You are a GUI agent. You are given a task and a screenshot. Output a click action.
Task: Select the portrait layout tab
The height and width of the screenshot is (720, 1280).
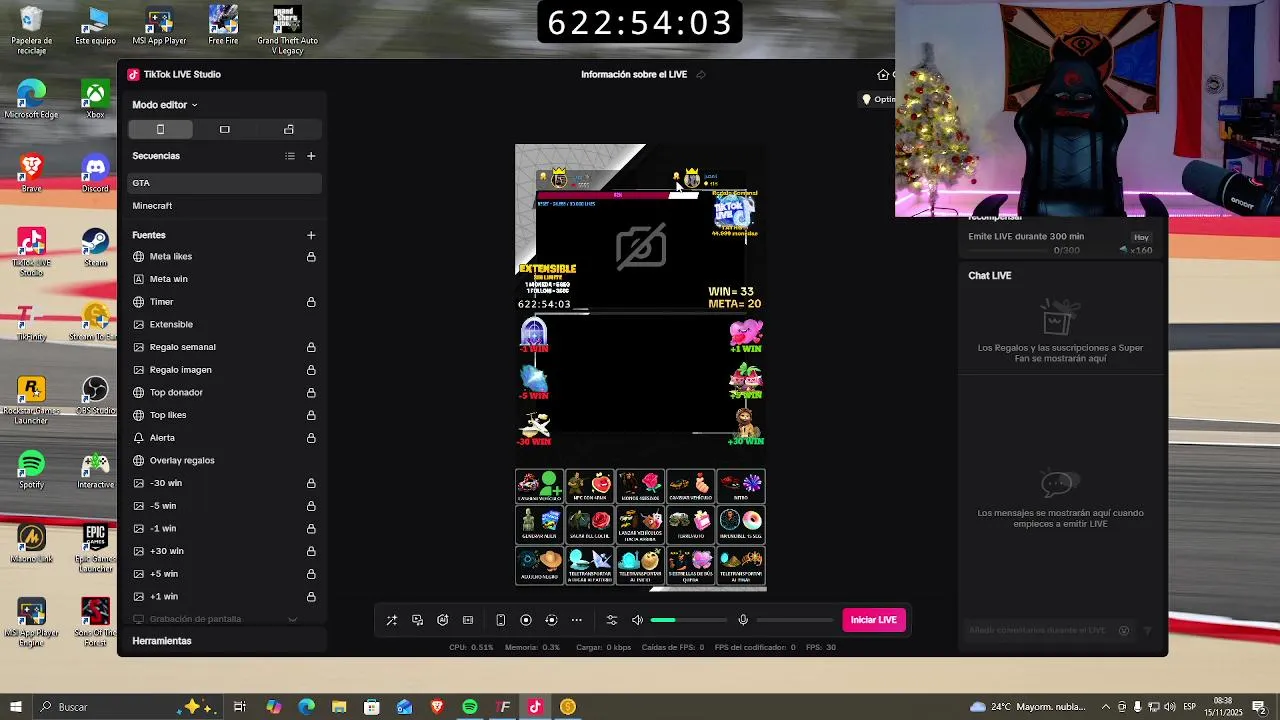(x=160, y=129)
